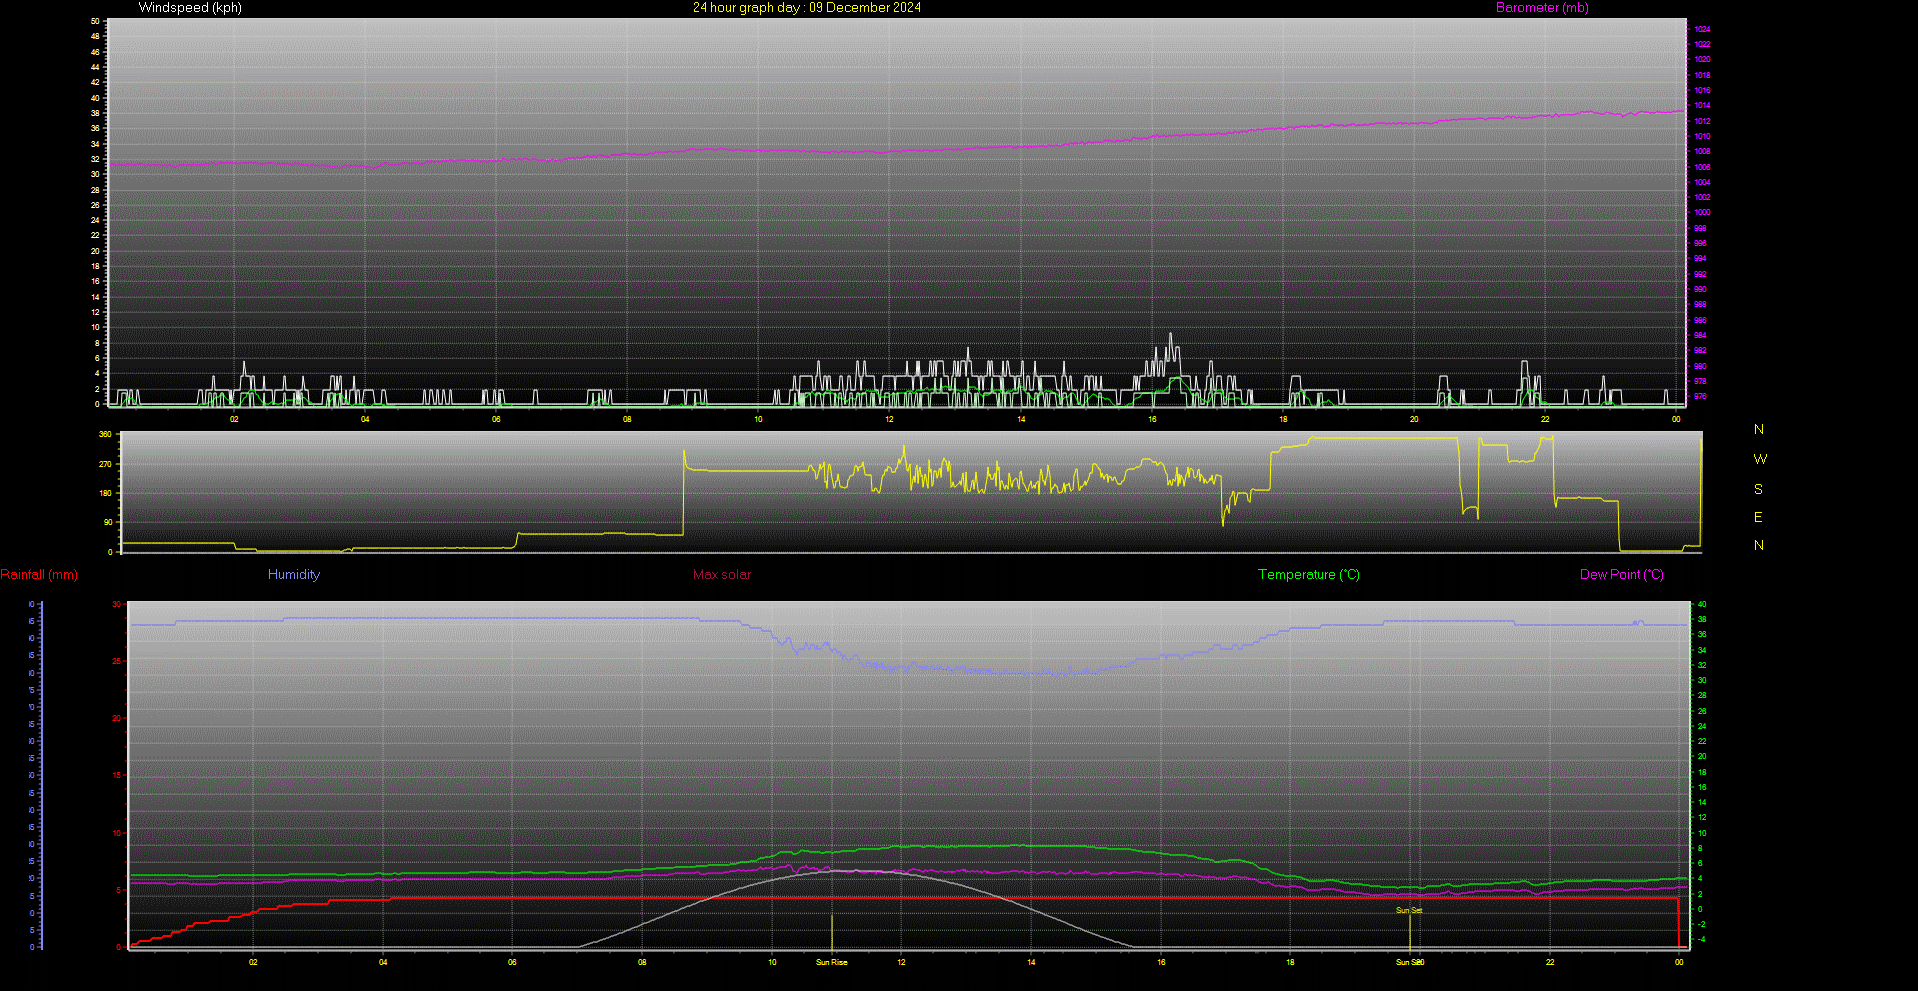This screenshot has height=991, width=1918.
Task: Click '-4' on the green temperature axis
Action: [x=1702, y=940]
